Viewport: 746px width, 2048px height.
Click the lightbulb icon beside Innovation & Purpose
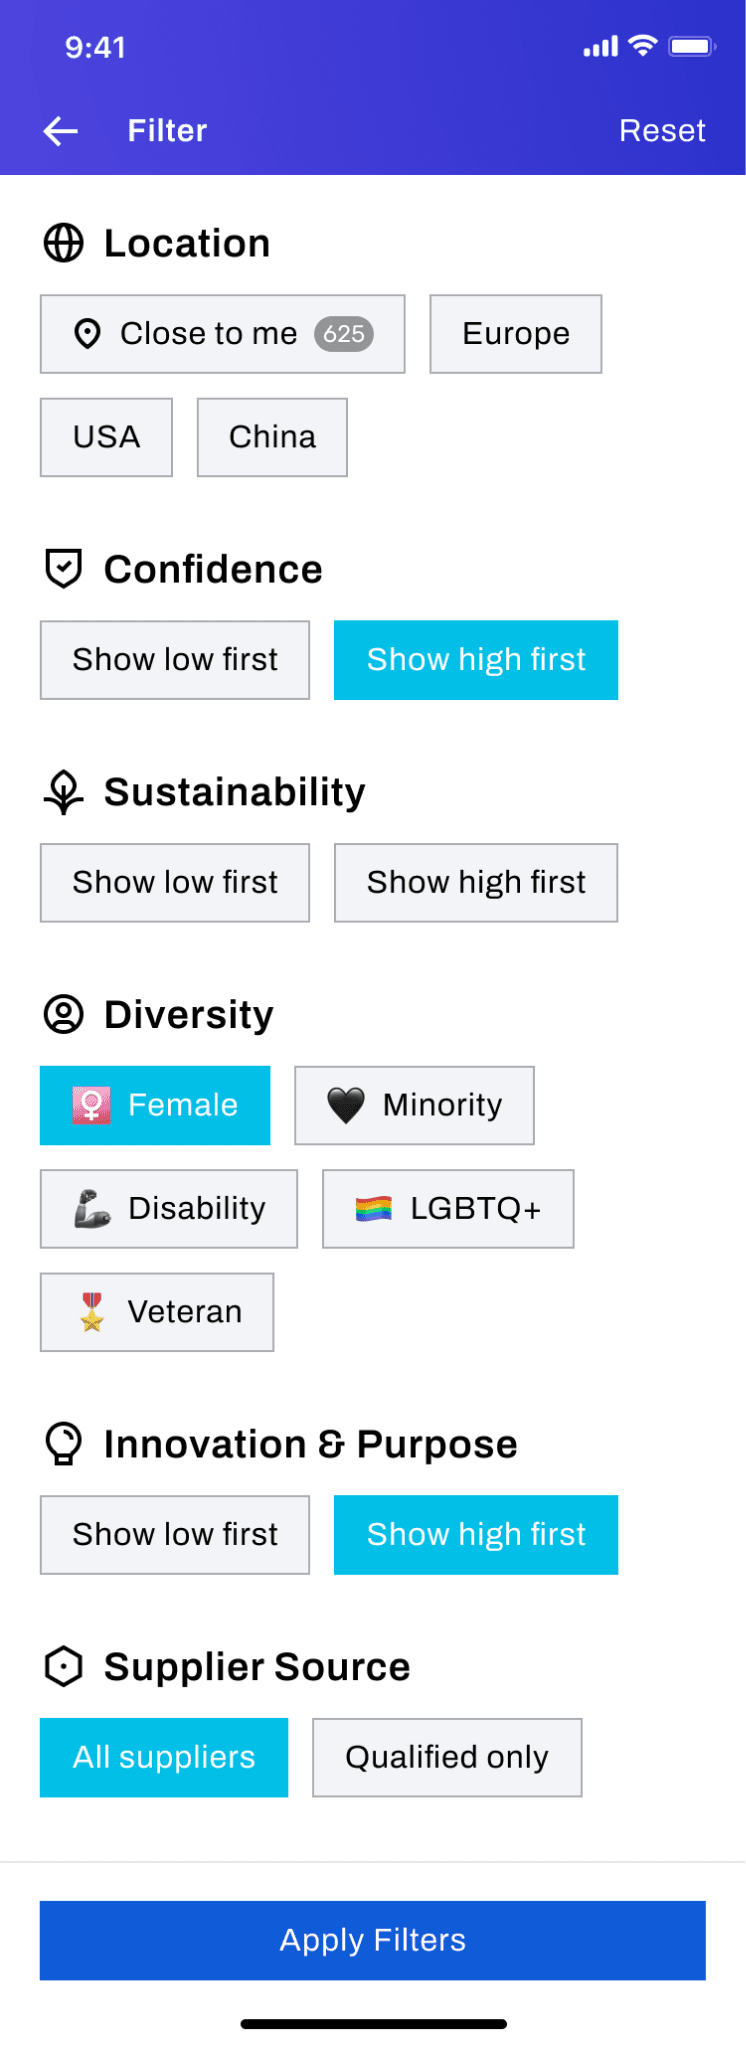(x=64, y=1444)
